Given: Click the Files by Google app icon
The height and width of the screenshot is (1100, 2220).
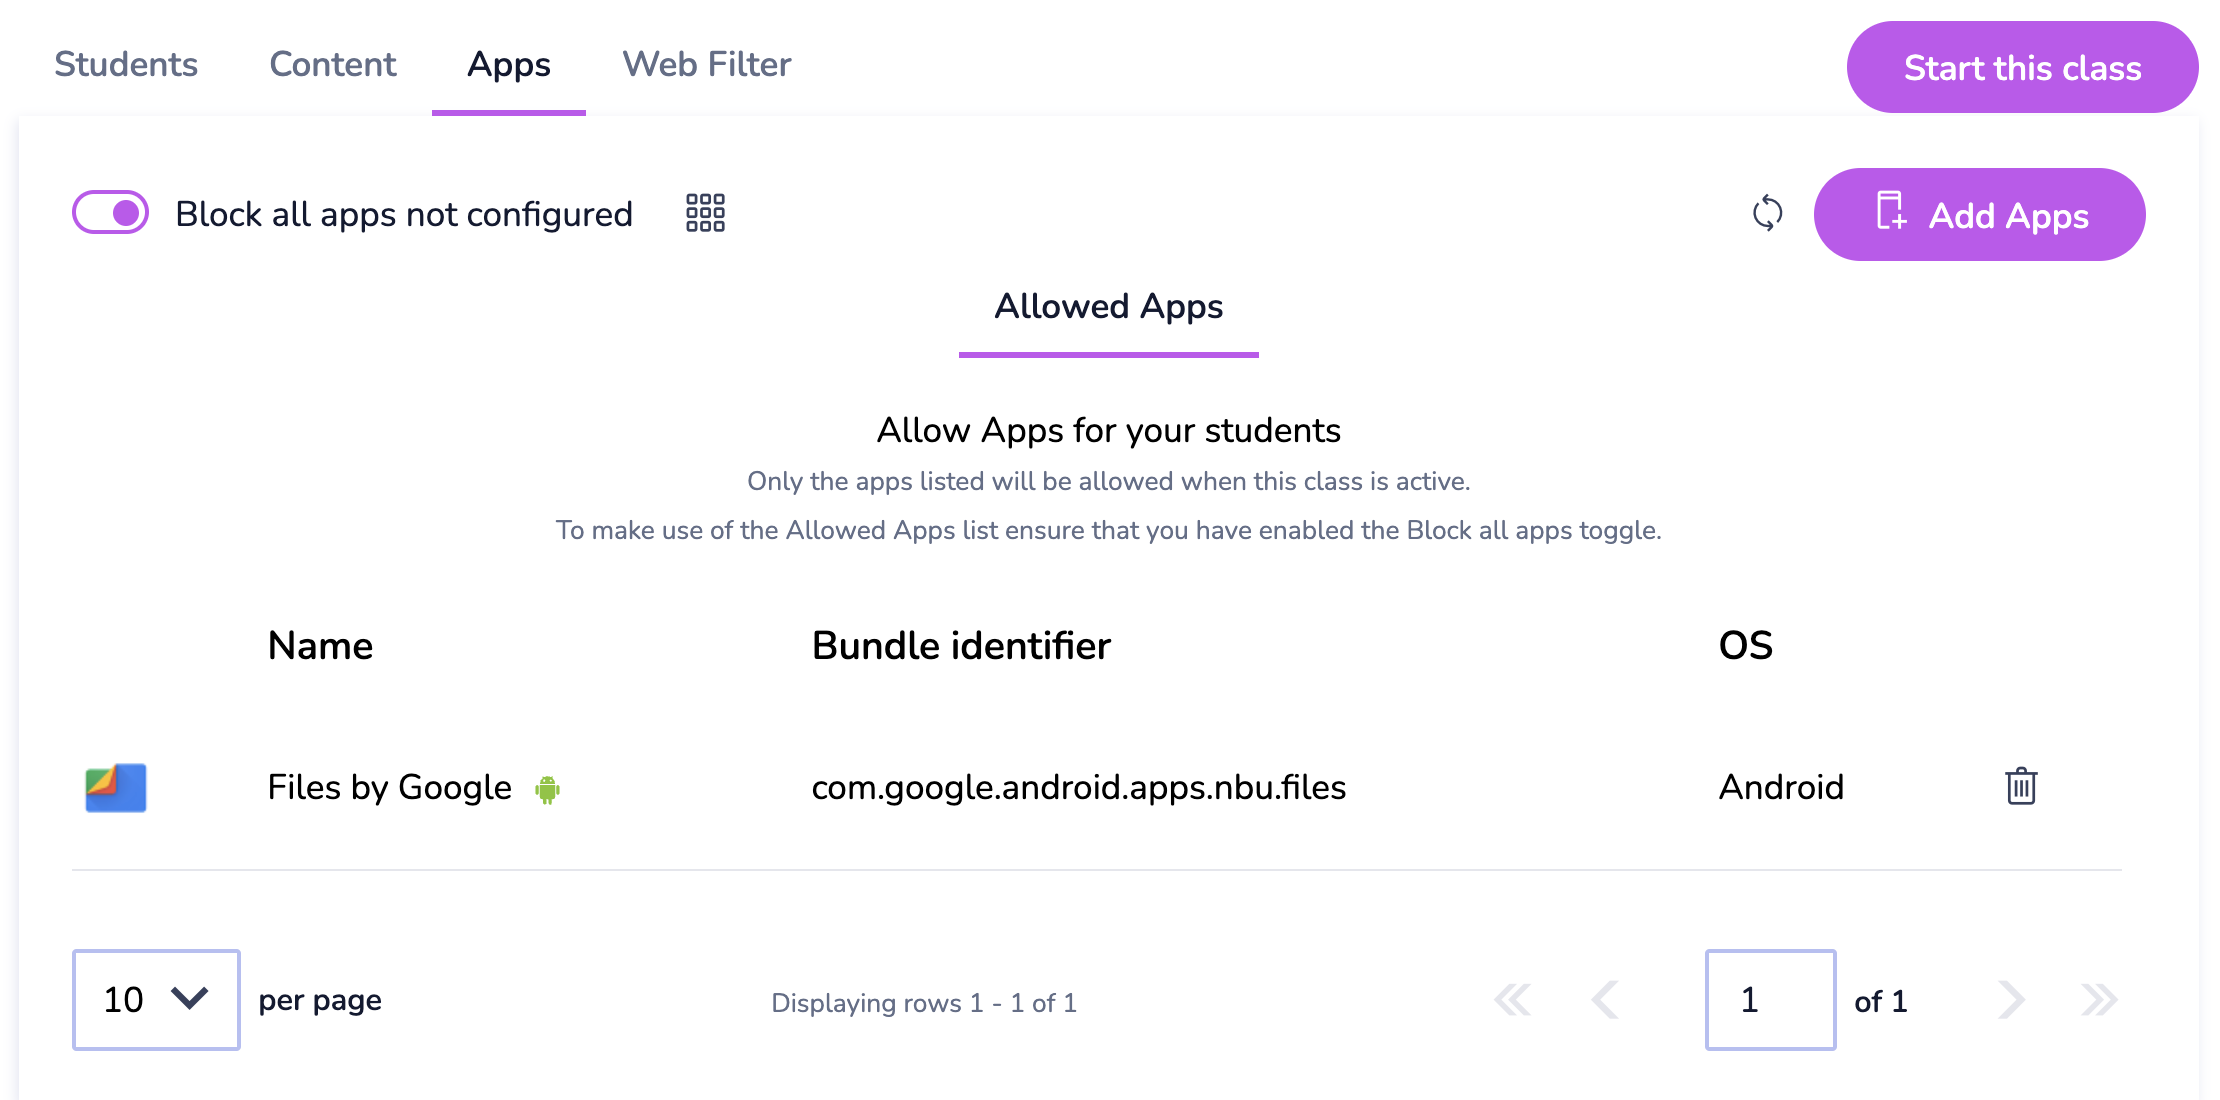Looking at the screenshot, I should pos(116,788).
